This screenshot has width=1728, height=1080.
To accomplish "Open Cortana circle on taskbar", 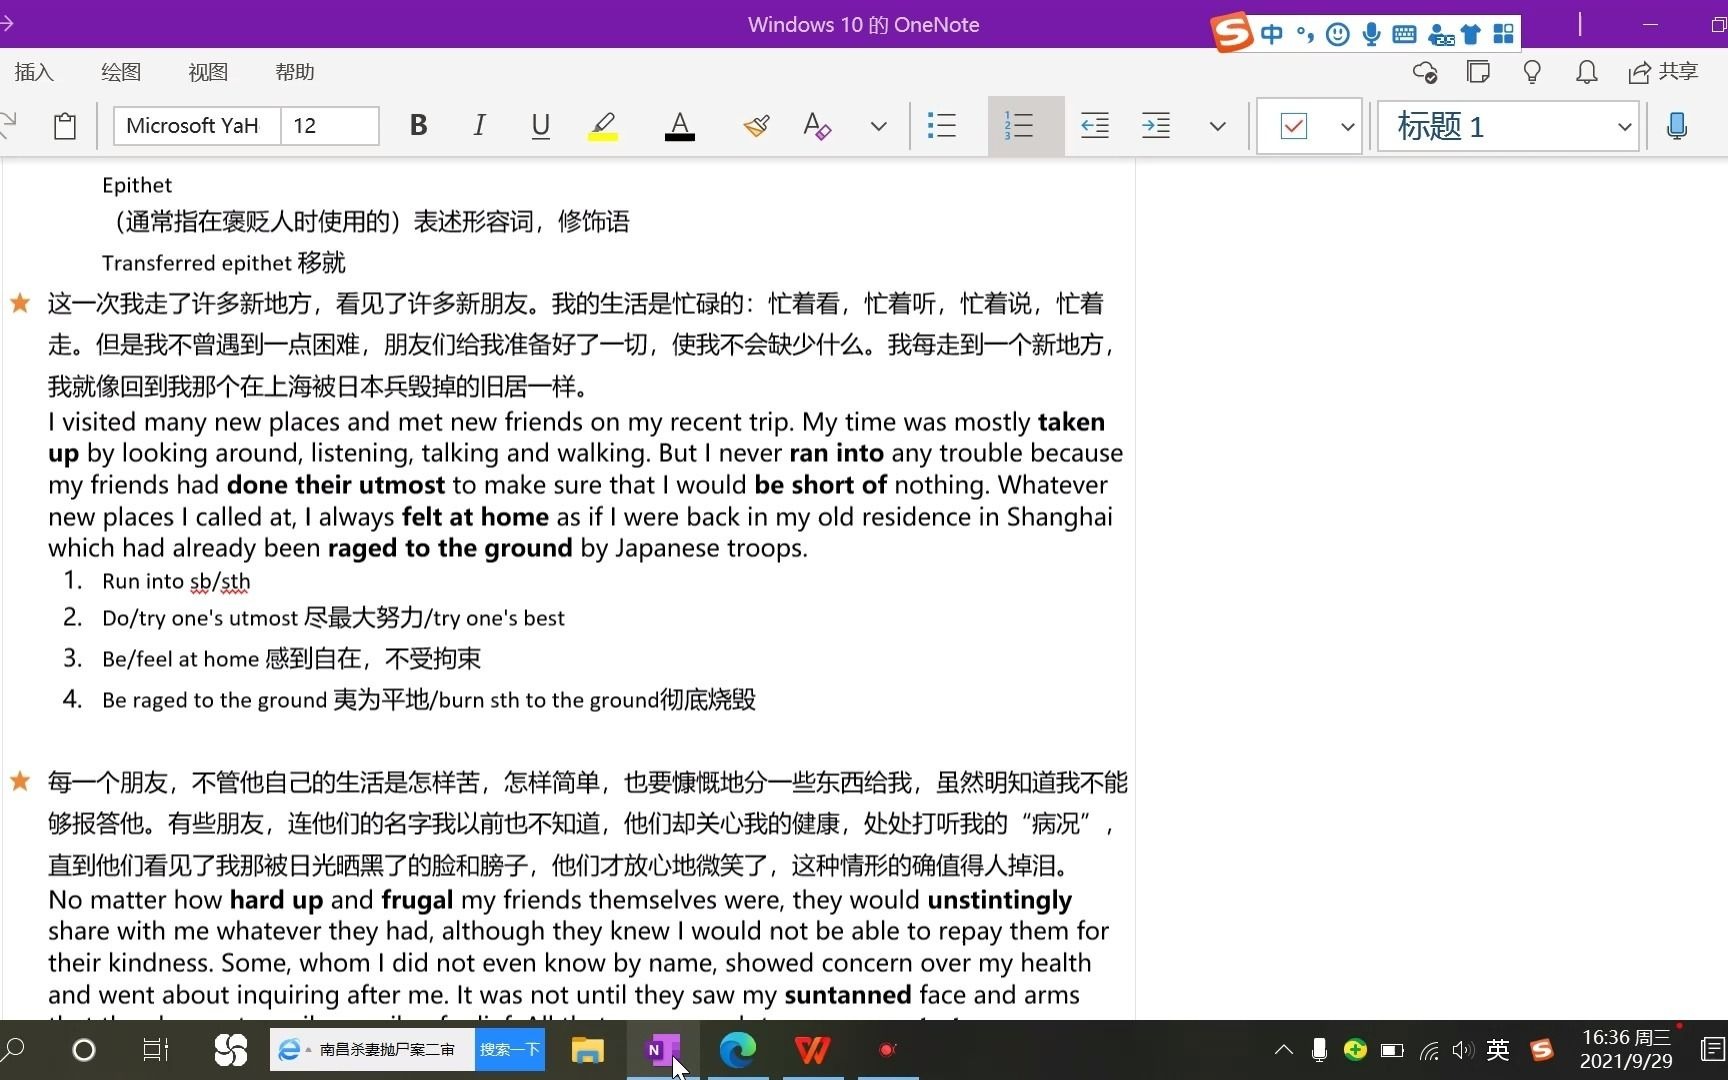I will [x=84, y=1050].
